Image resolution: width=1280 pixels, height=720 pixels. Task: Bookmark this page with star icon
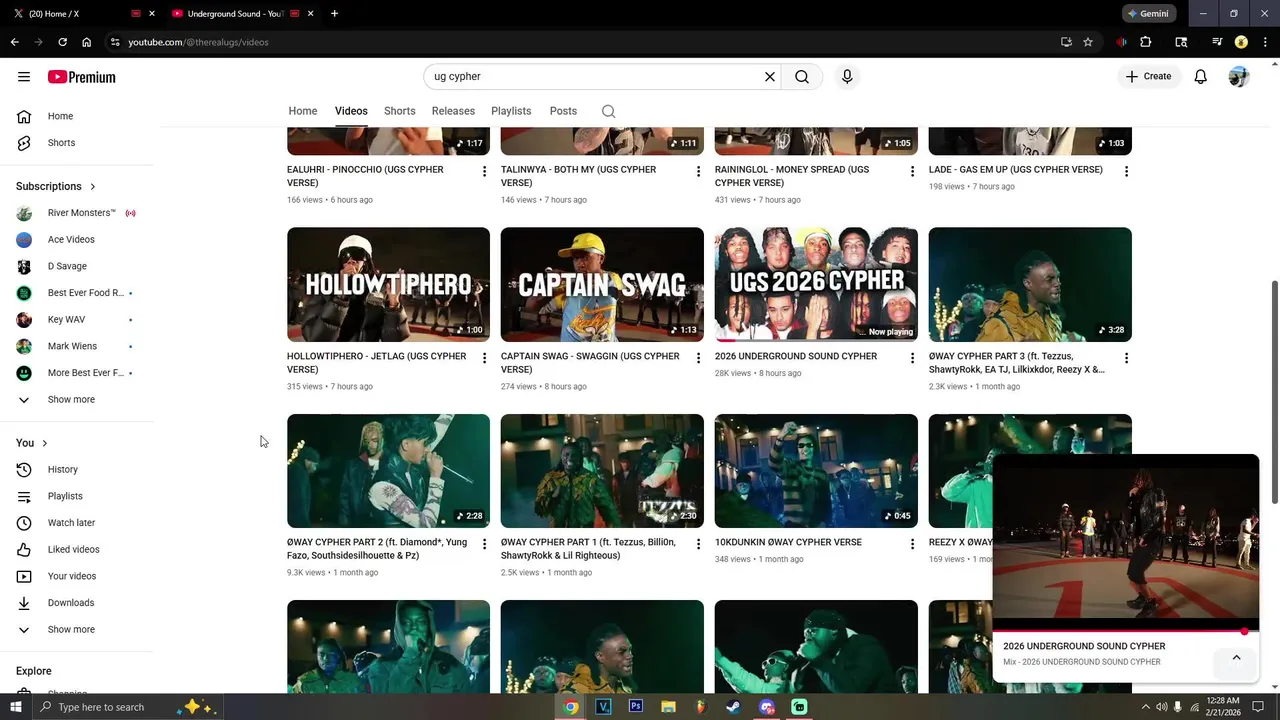pos(1088,42)
